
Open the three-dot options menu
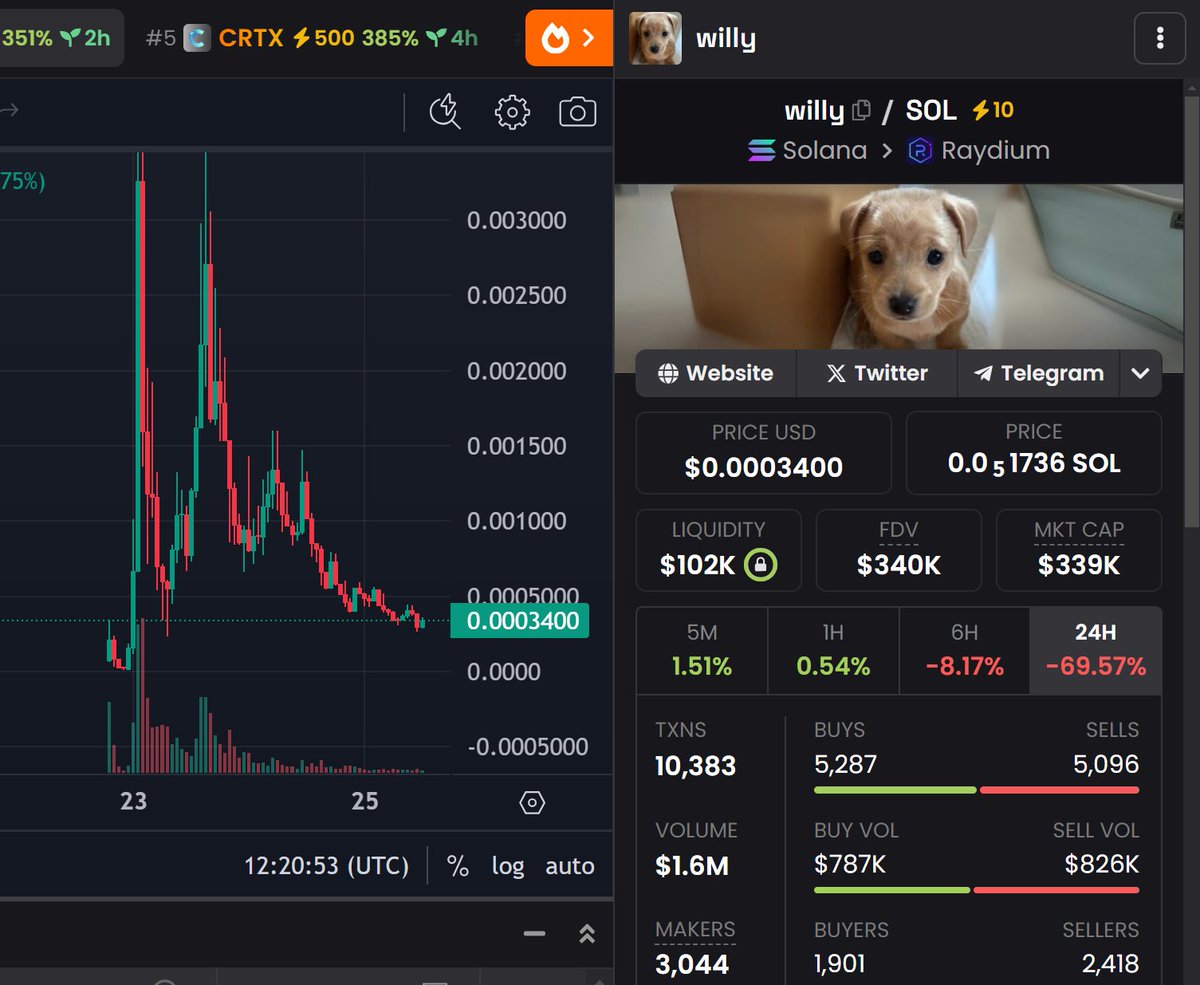click(1160, 39)
